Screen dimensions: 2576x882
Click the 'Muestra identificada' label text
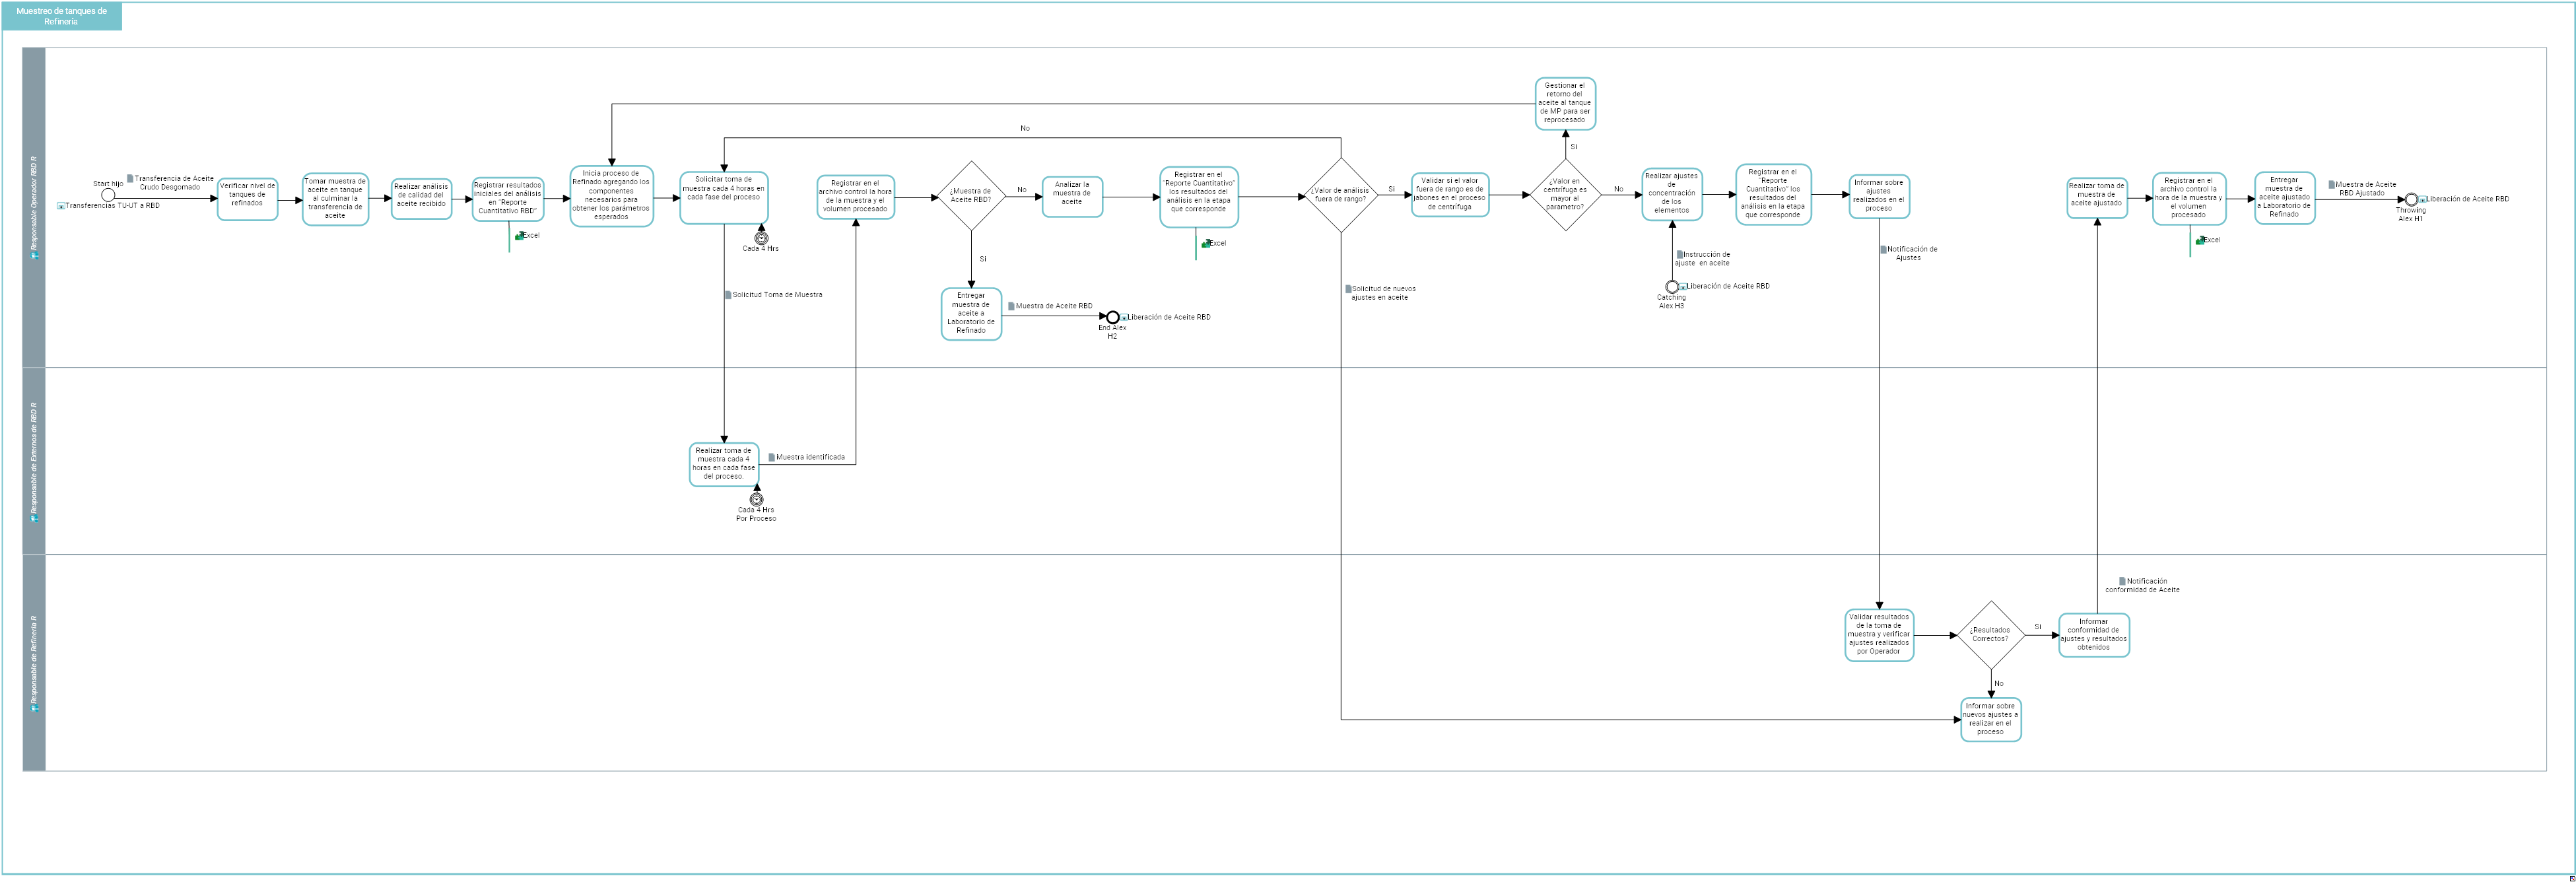[810, 457]
